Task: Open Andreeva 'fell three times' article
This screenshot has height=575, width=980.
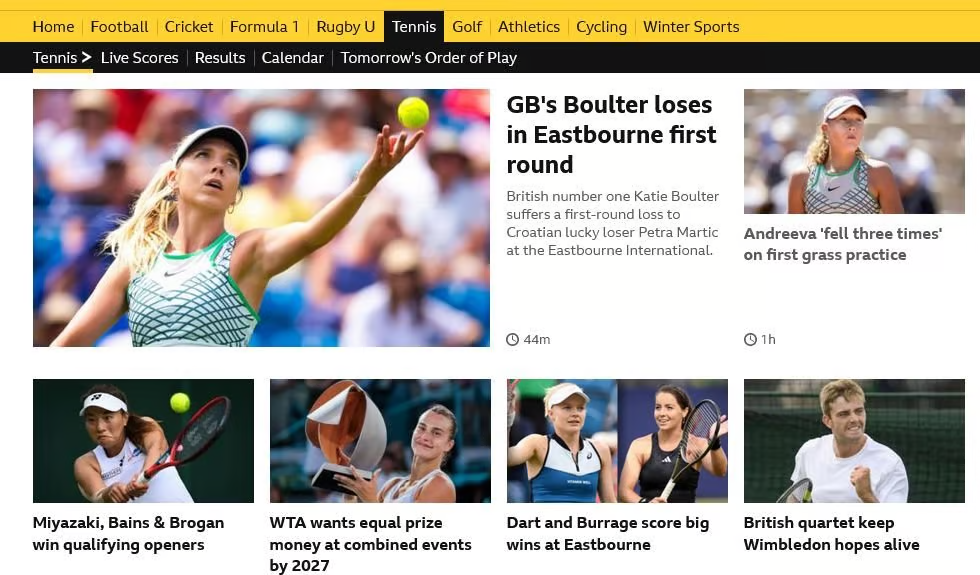Action: [842, 244]
